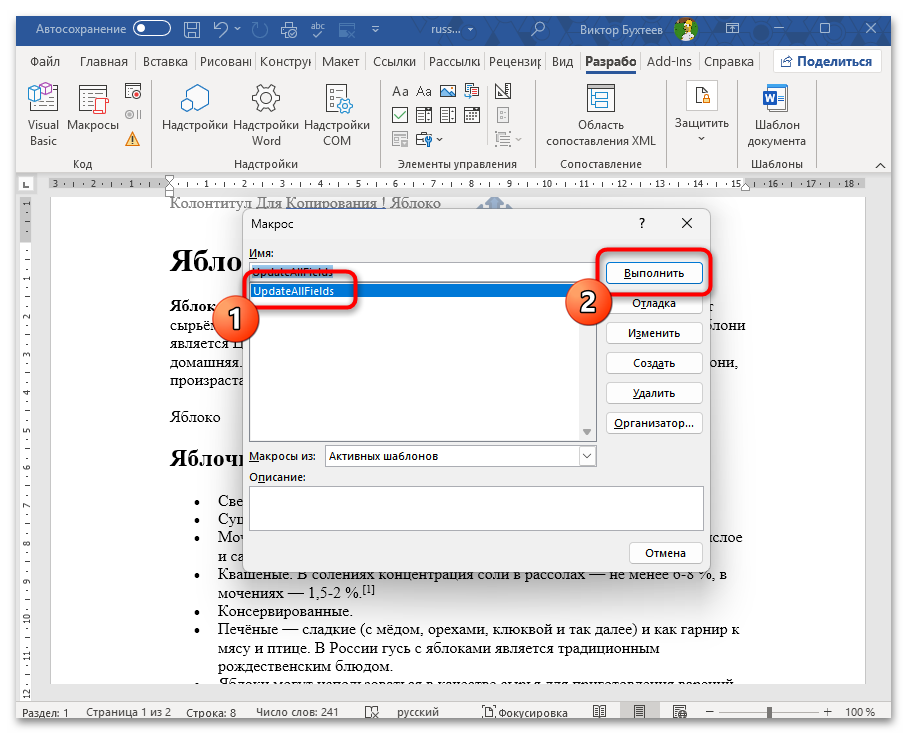Viewport: 907px width, 734px height.
Task: Open Word Add-ins gear icon
Action: click(266, 115)
